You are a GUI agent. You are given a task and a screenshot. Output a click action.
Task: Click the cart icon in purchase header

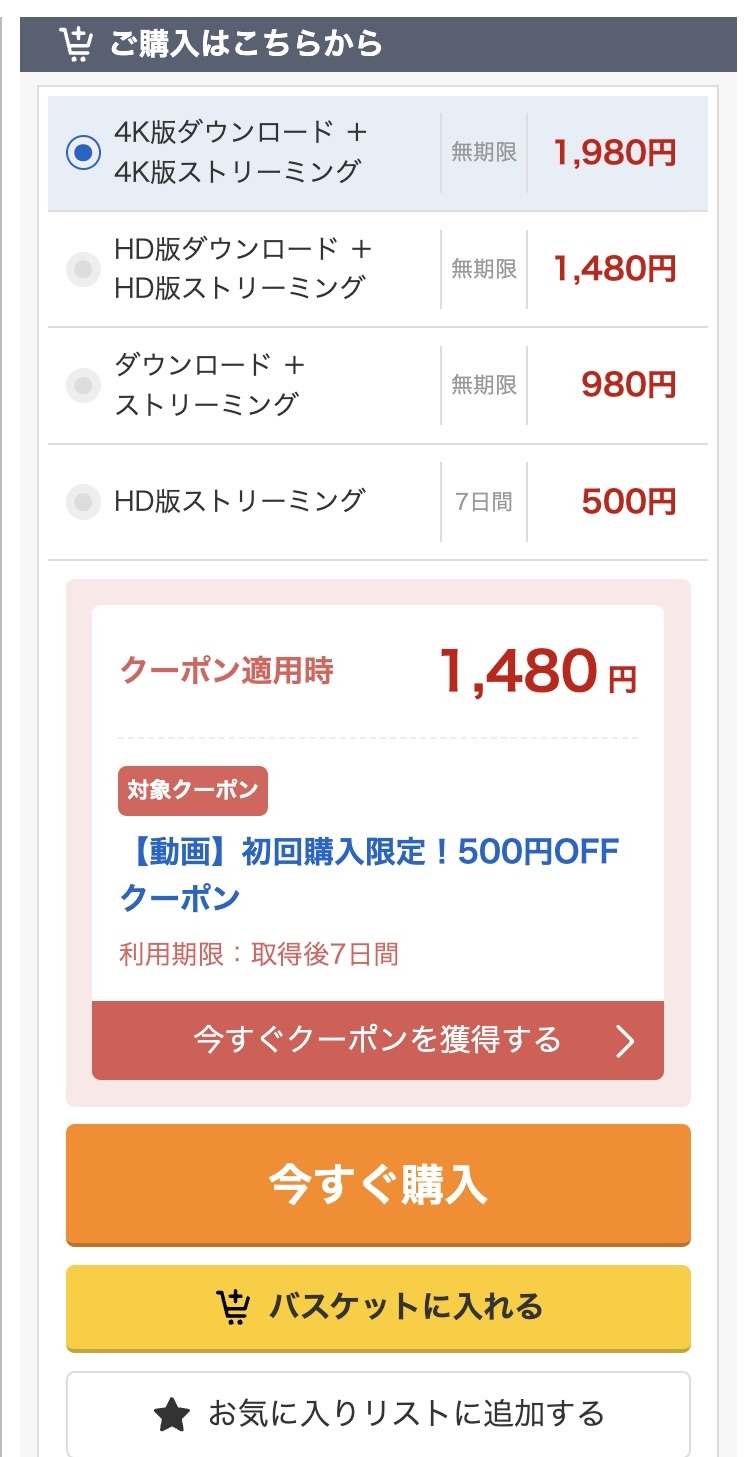[x=76, y=45]
